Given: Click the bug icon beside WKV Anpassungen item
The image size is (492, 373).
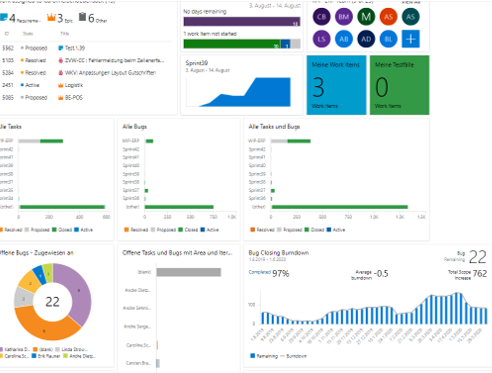Looking at the screenshot, I should 61,73.
